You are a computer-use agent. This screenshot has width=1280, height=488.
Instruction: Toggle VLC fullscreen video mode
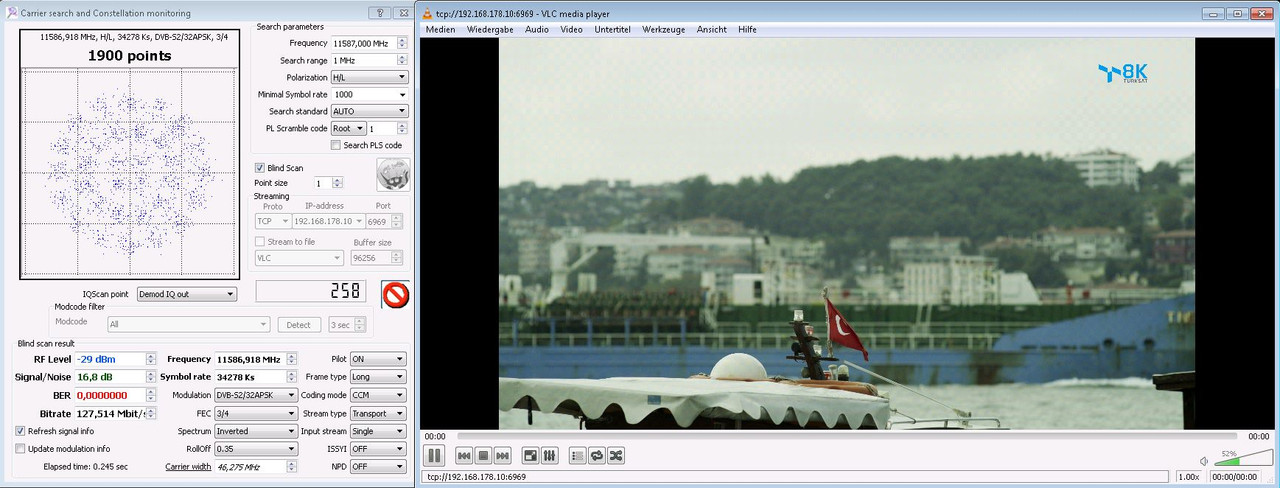(531, 456)
